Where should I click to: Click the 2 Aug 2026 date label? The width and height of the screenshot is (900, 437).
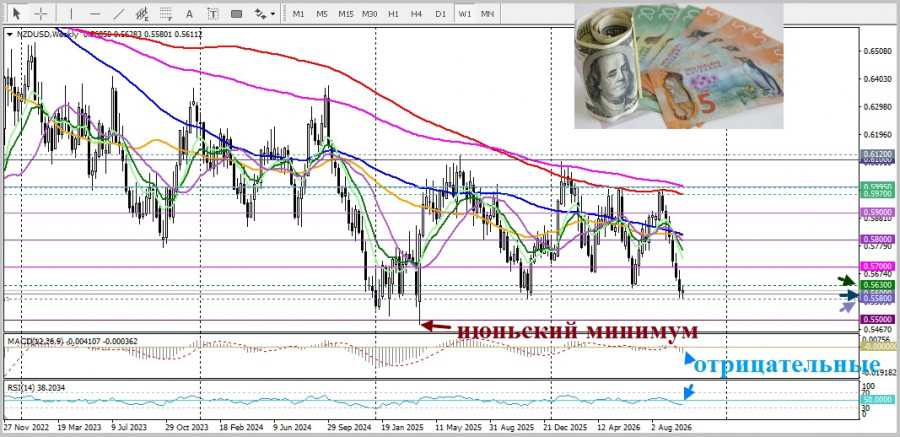[672, 428]
